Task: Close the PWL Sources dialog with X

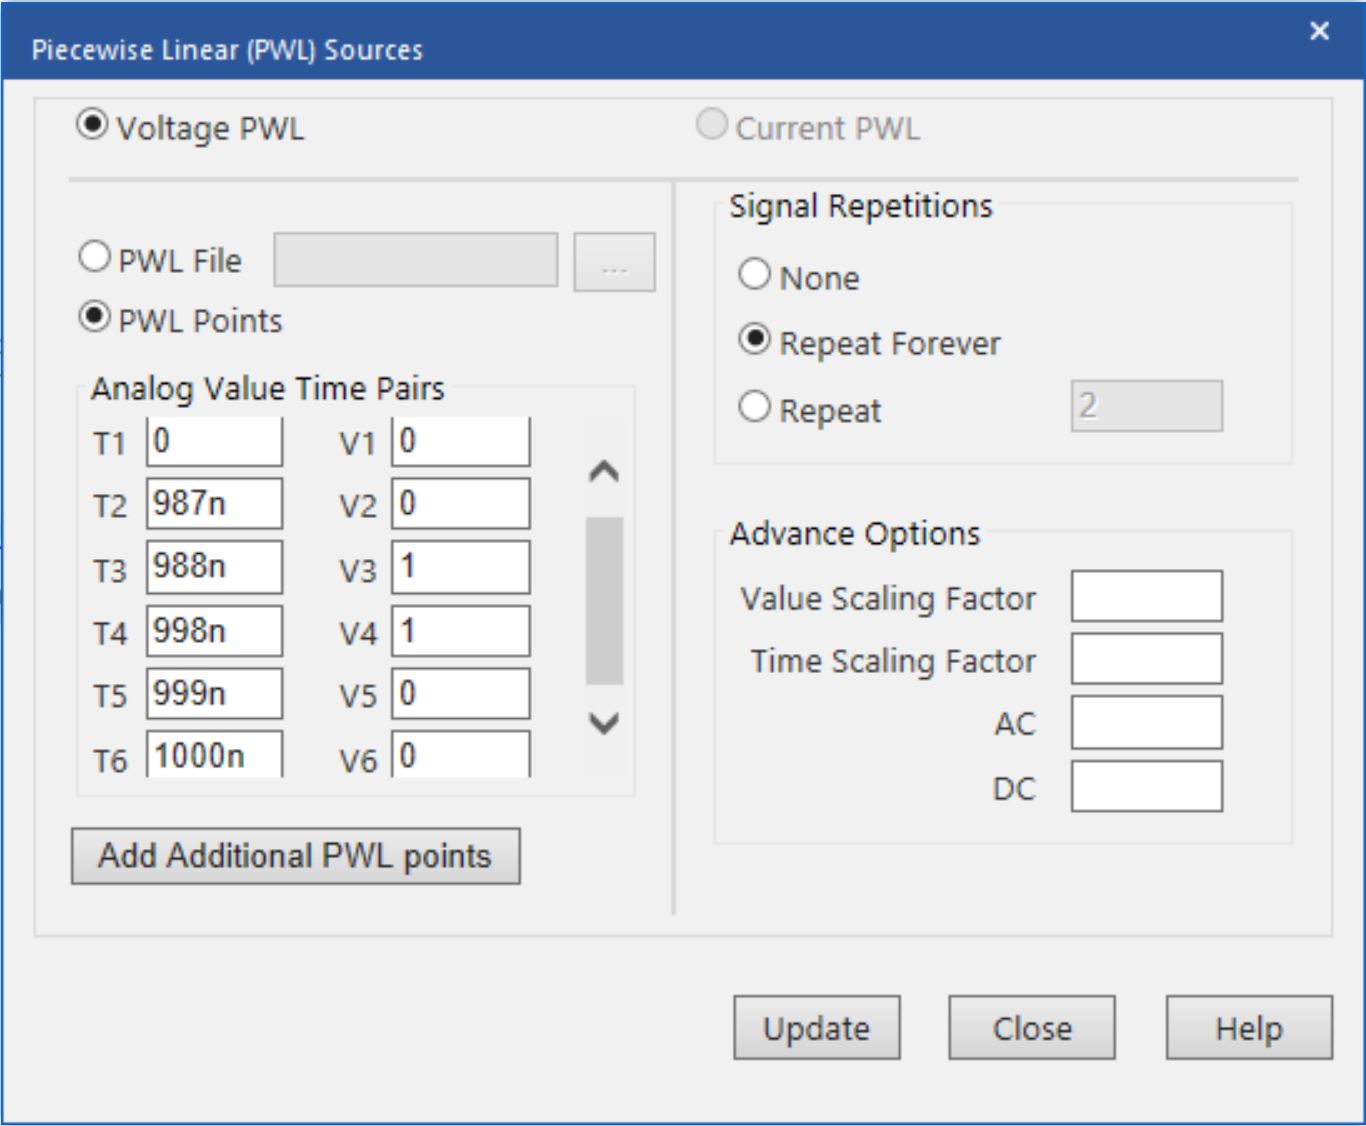Action: [1319, 32]
